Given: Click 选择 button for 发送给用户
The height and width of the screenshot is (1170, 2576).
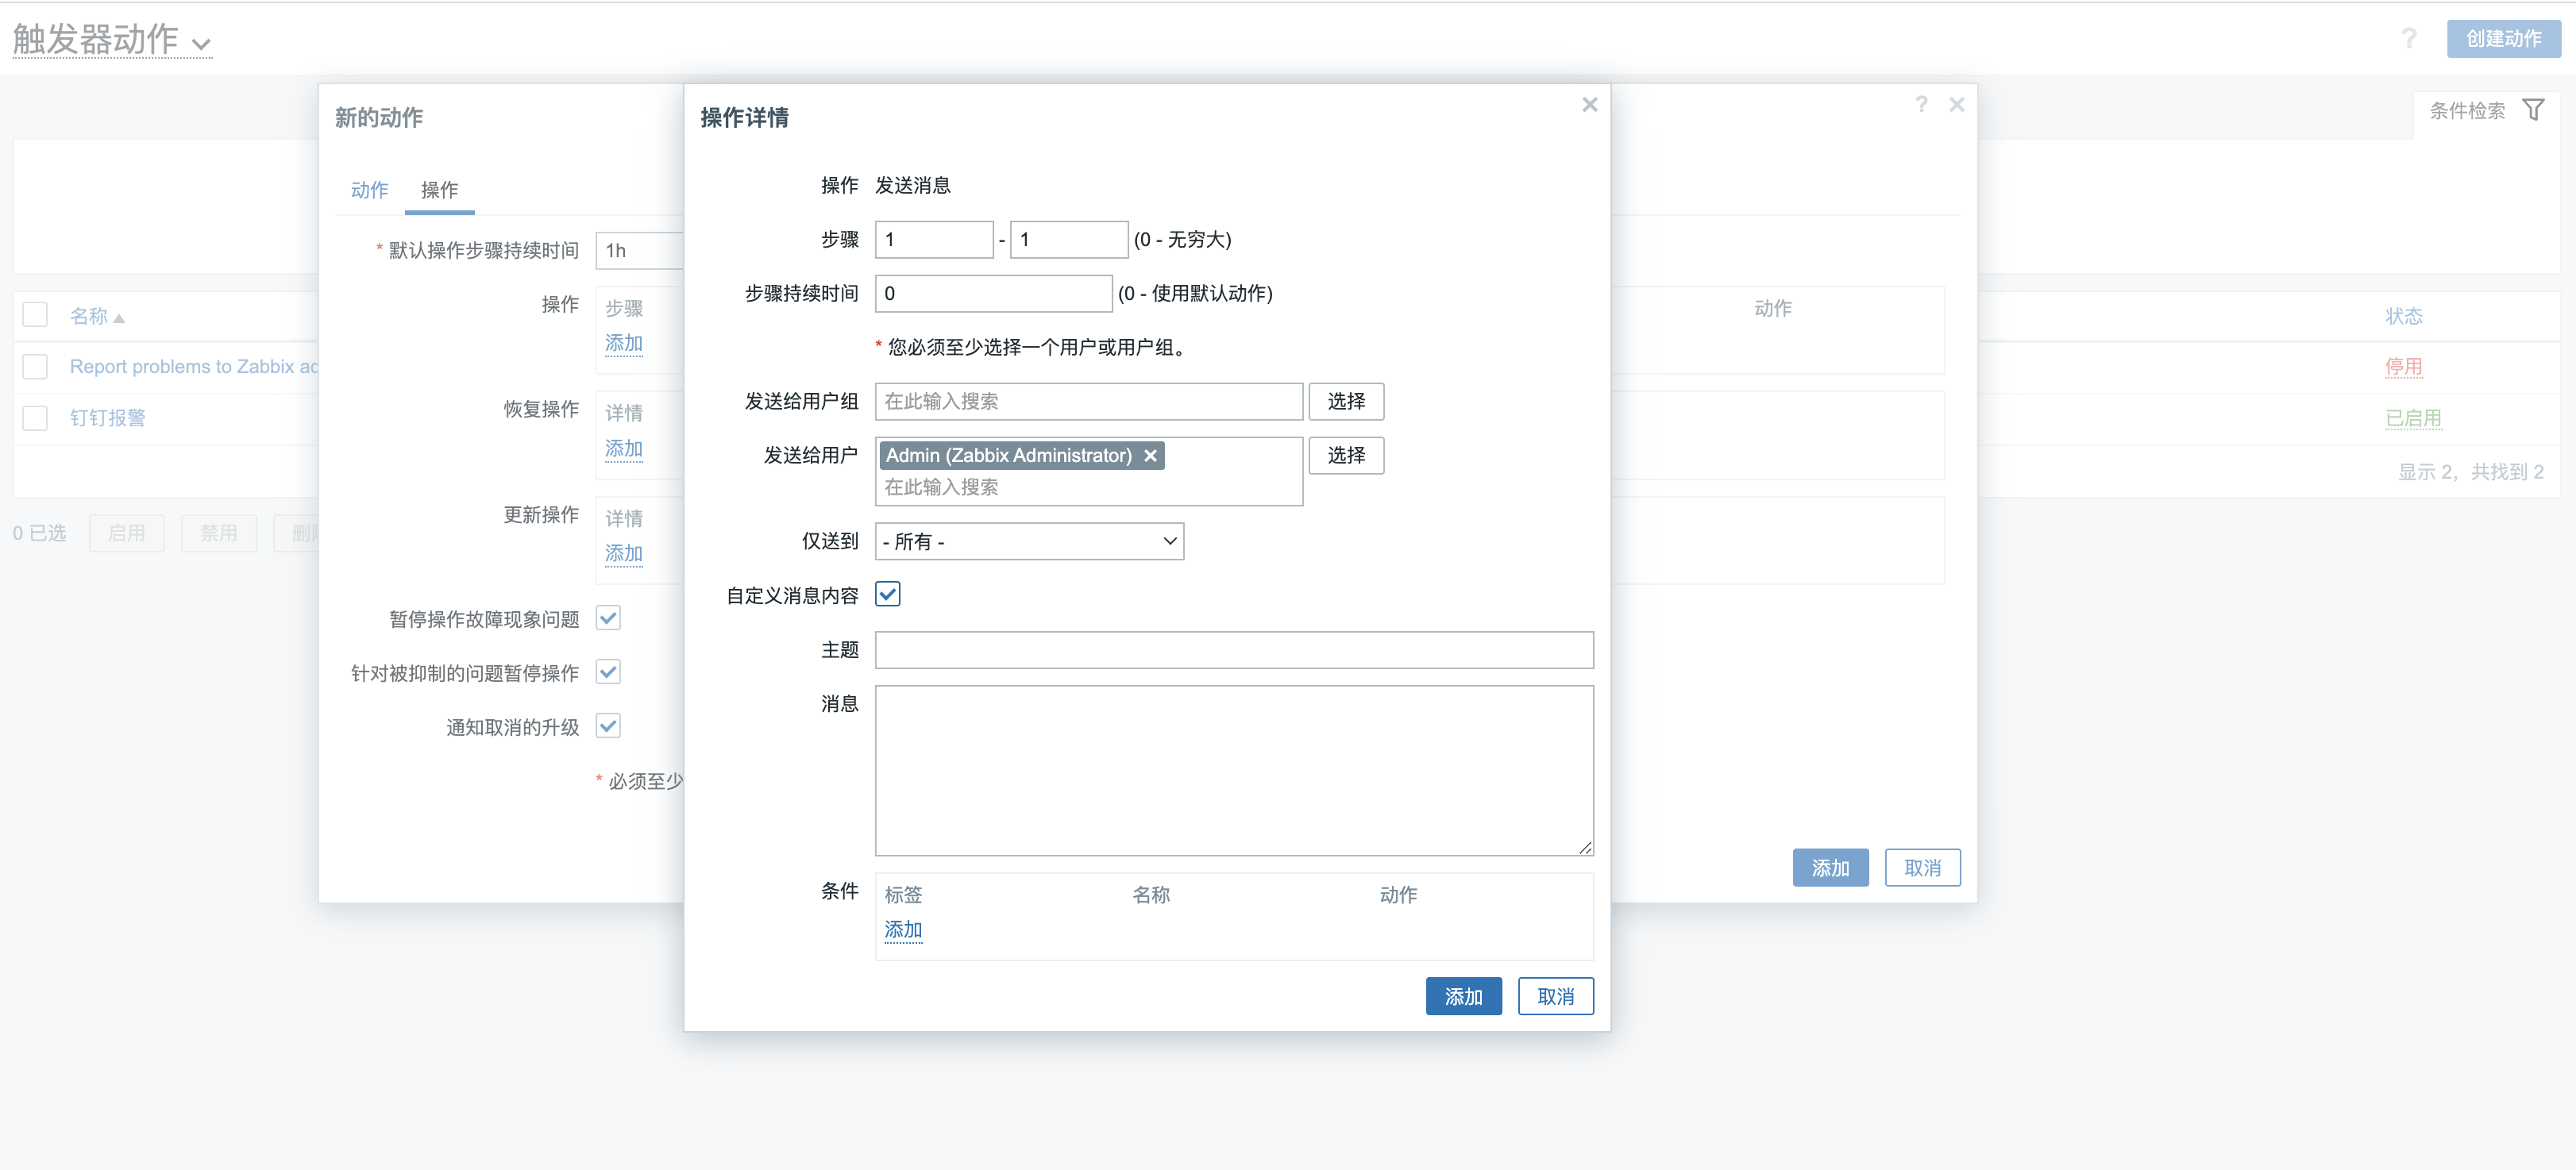Looking at the screenshot, I should [1346, 456].
